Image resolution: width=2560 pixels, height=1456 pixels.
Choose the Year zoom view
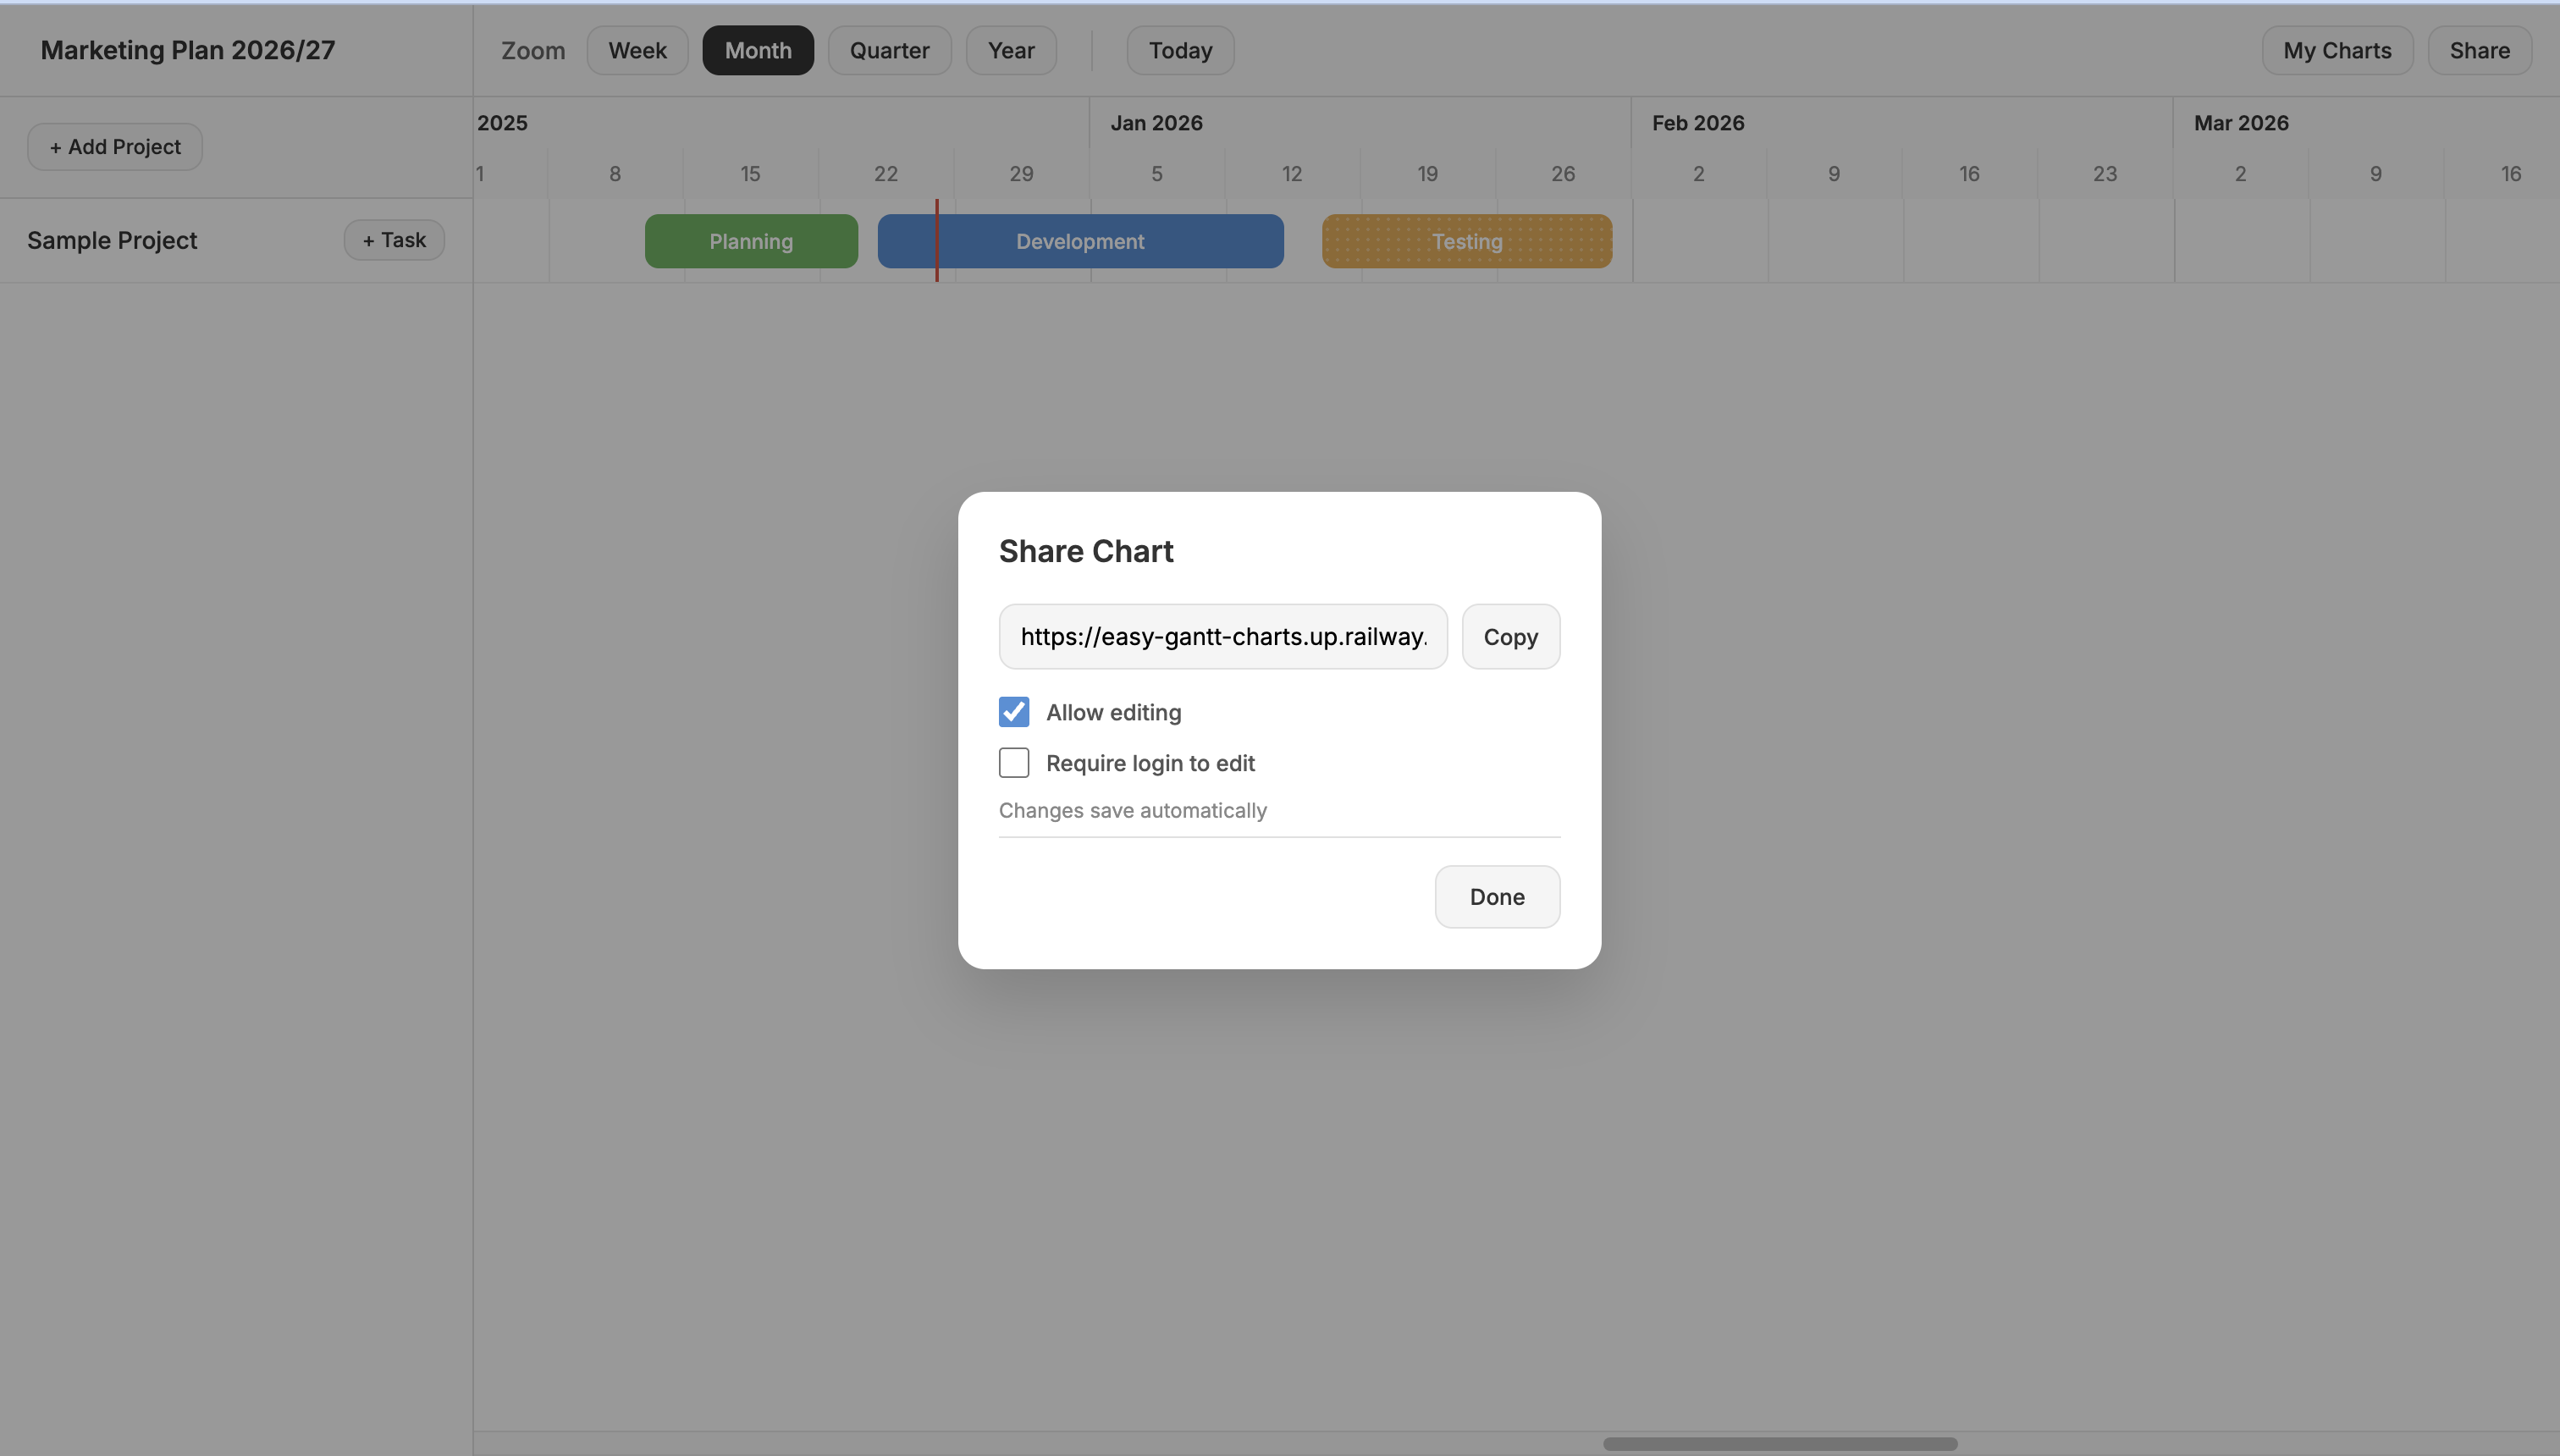tap(1010, 51)
